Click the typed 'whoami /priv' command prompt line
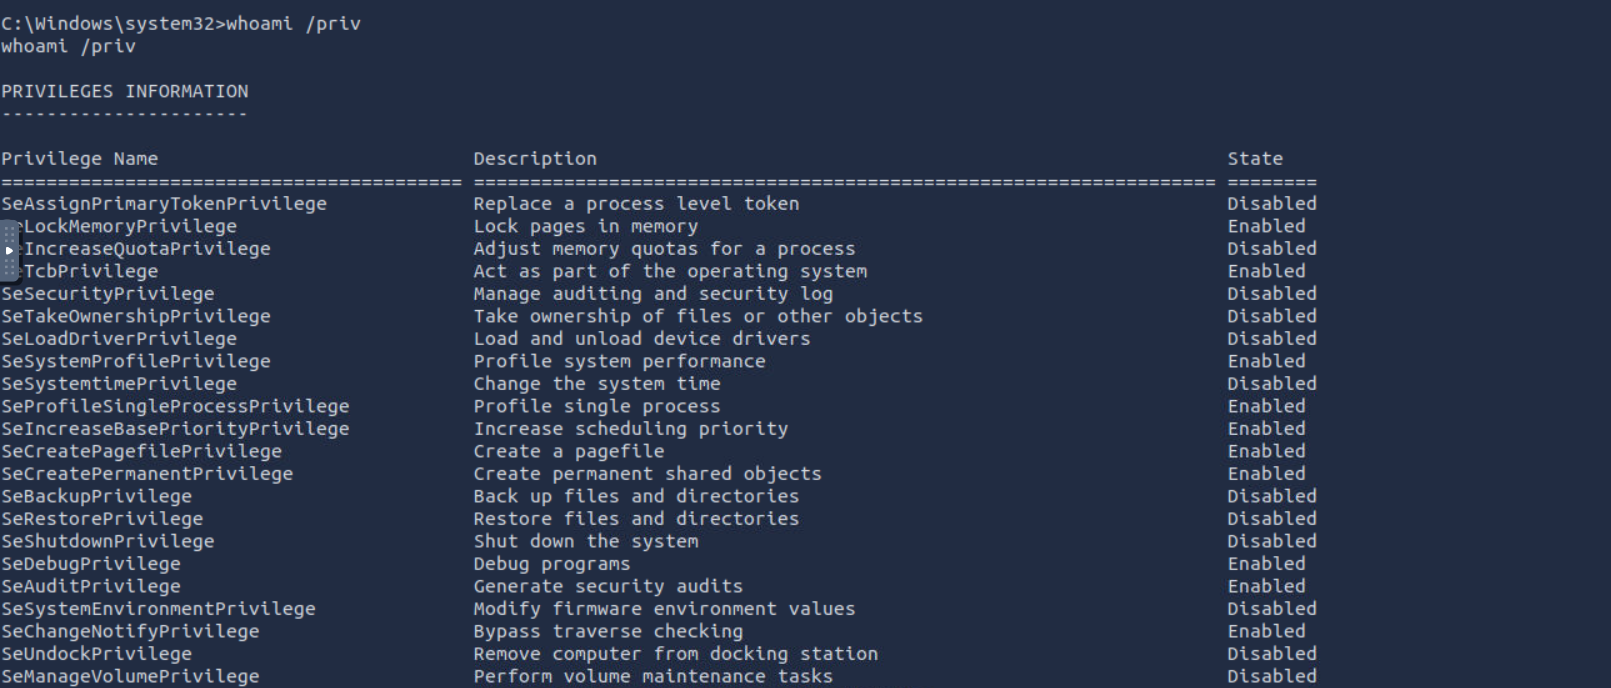Viewport: 1611px width, 688px height. coord(181,24)
